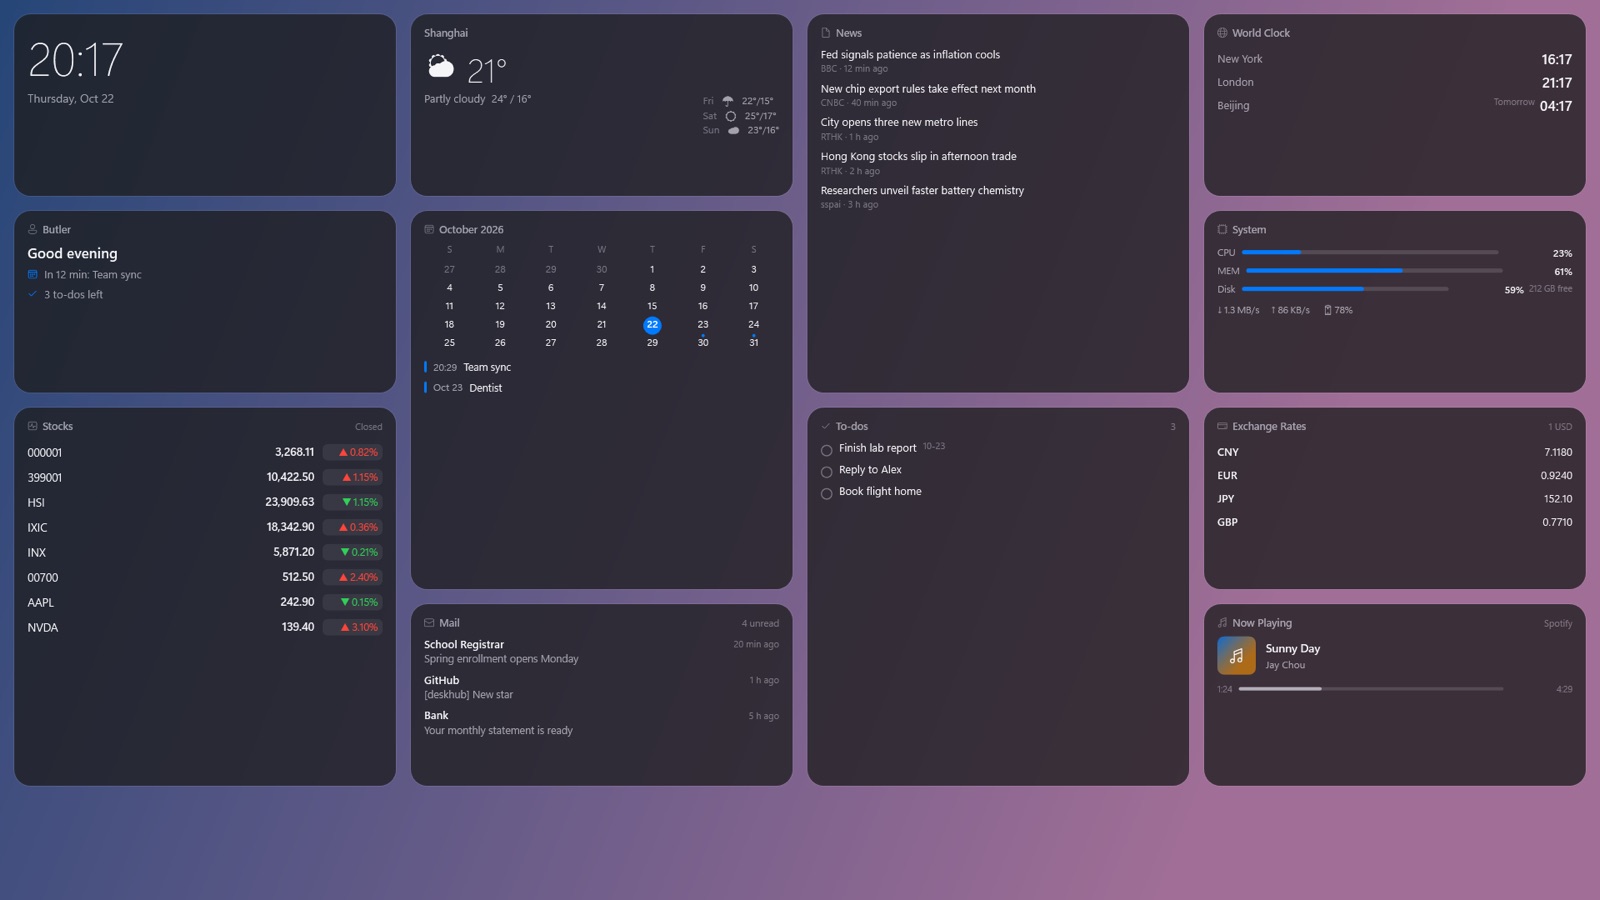
Task: Click the Spotify label in Now Playing
Action: (1557, 624)
